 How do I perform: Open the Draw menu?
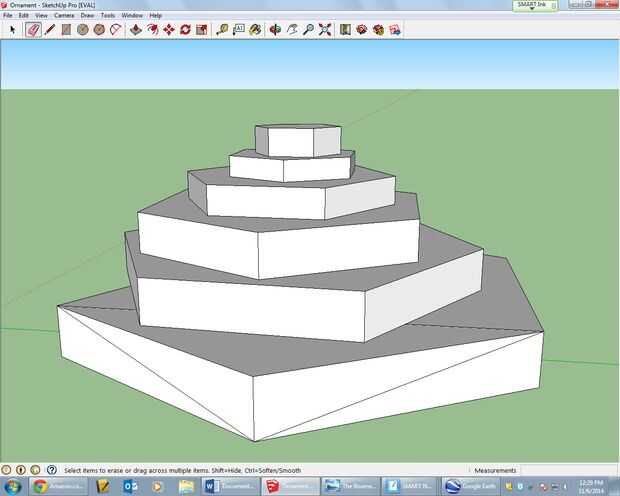coord(87,15)
